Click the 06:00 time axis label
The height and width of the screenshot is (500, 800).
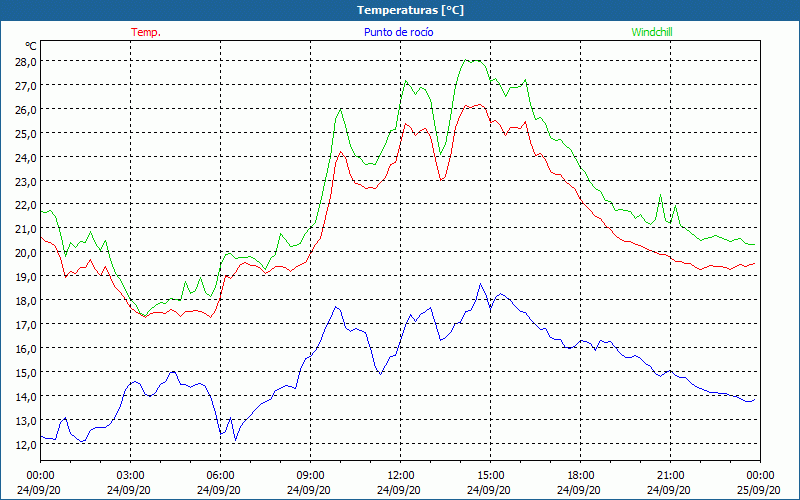point(220,476)
